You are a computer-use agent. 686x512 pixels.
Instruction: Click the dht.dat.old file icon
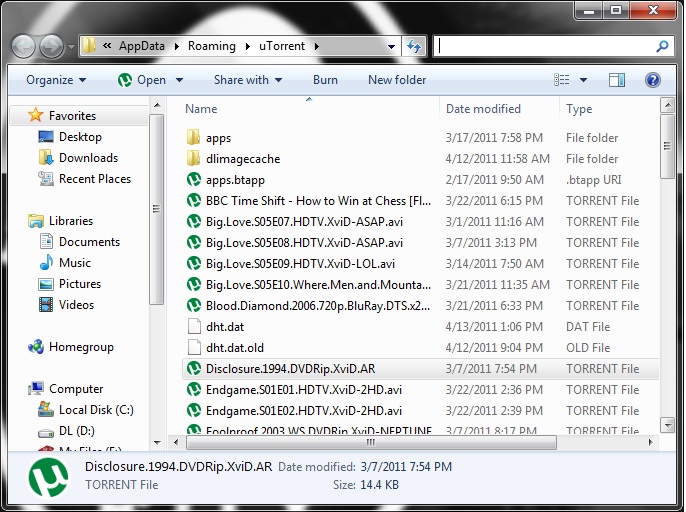click(193, 347)
